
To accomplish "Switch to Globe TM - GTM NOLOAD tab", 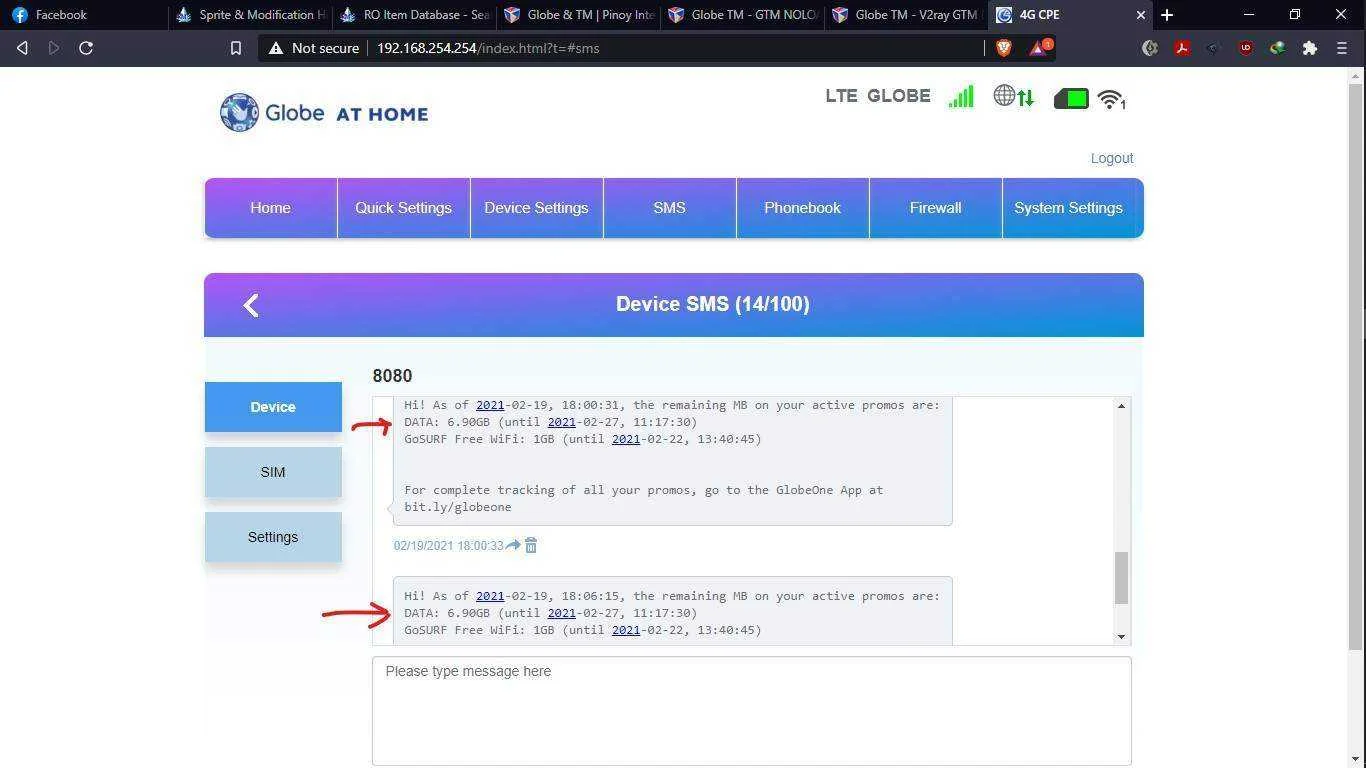I will click(x=742, y=15).
